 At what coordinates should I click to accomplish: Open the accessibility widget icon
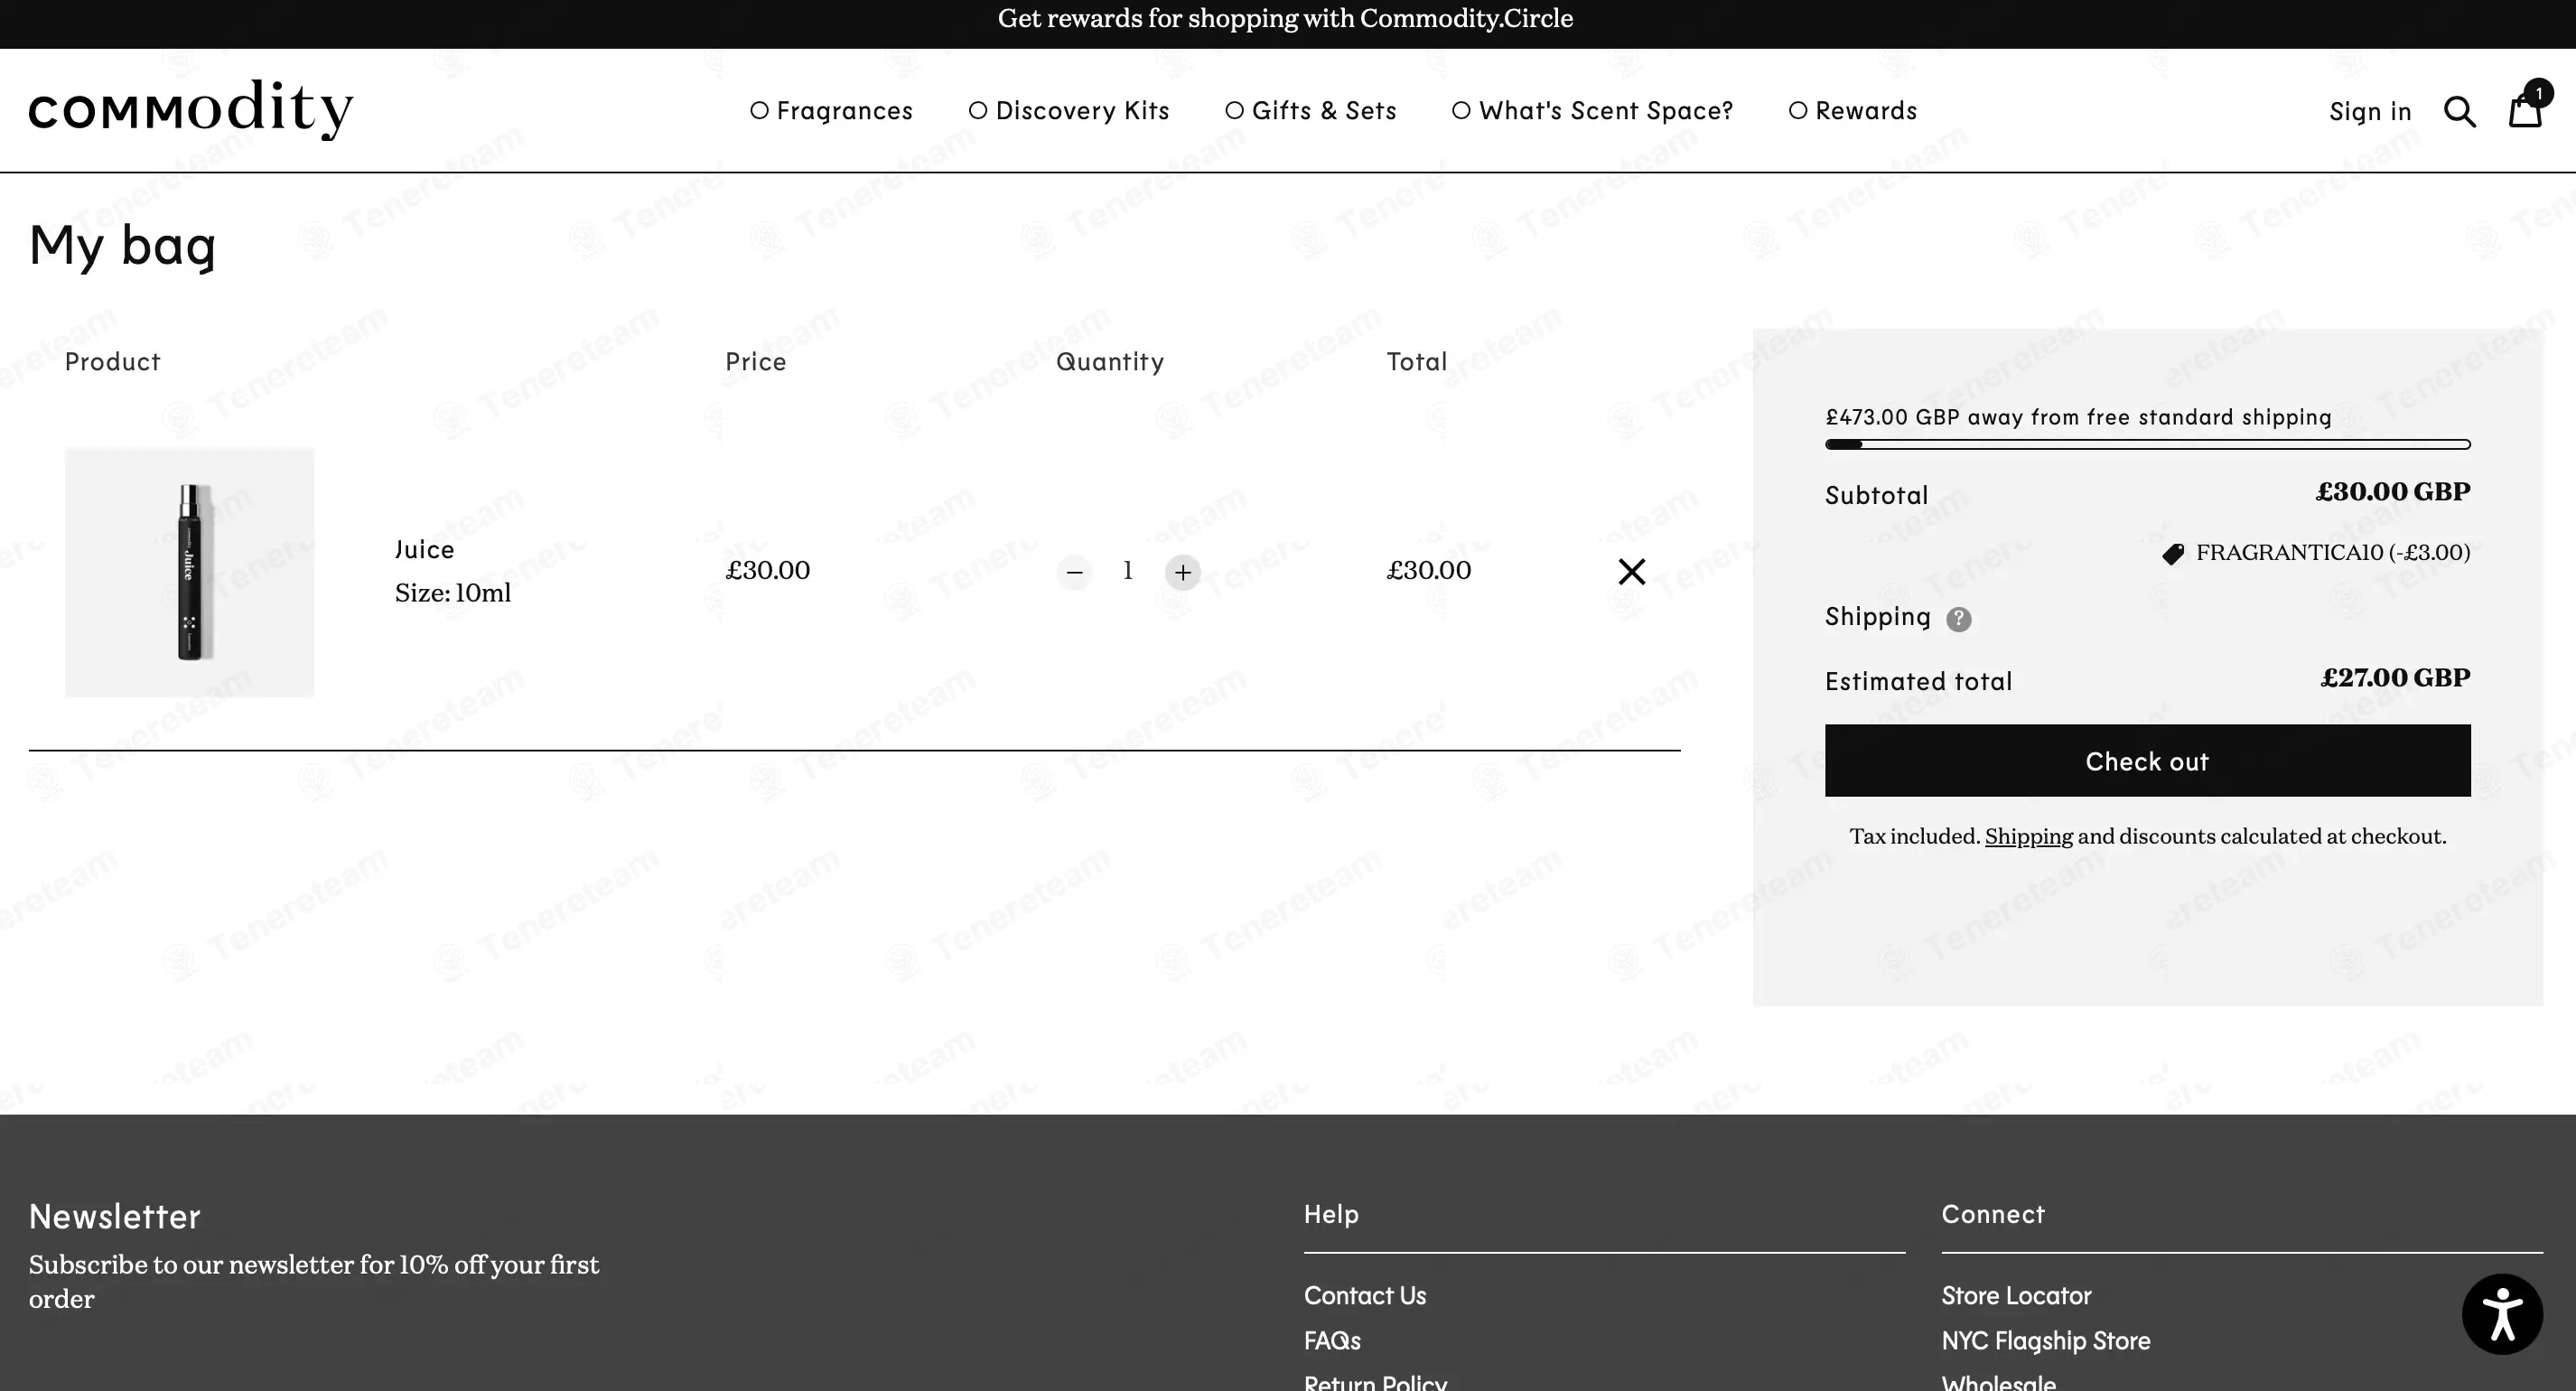point(2502,1314)
